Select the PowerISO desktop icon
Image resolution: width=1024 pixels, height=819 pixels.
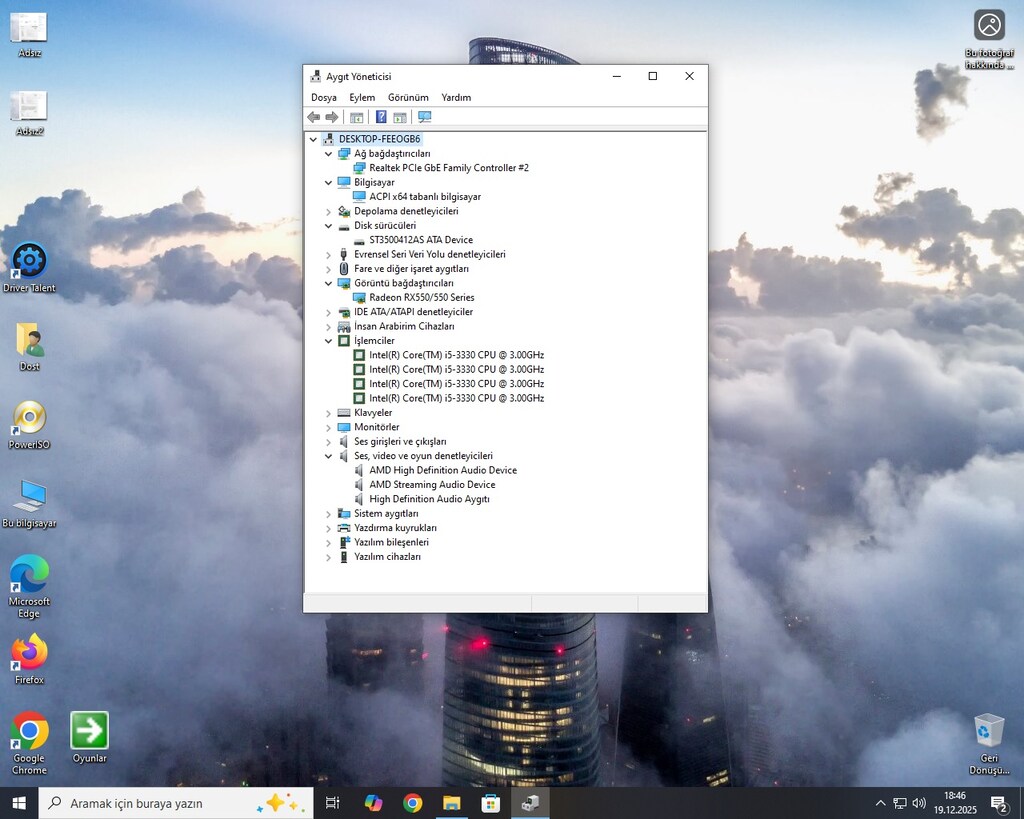[29, 425]
